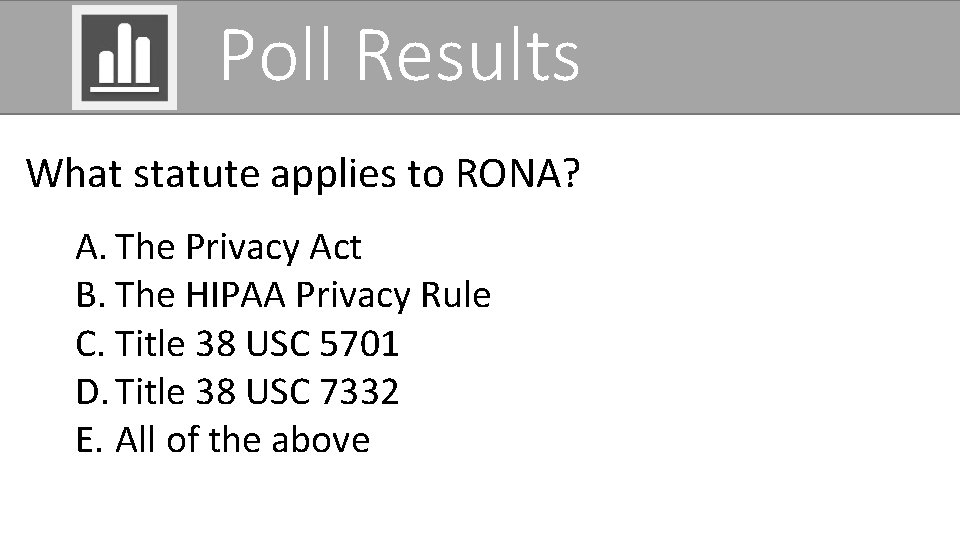
Task: Click the poll bar chart icon
Action: point(125,57)
